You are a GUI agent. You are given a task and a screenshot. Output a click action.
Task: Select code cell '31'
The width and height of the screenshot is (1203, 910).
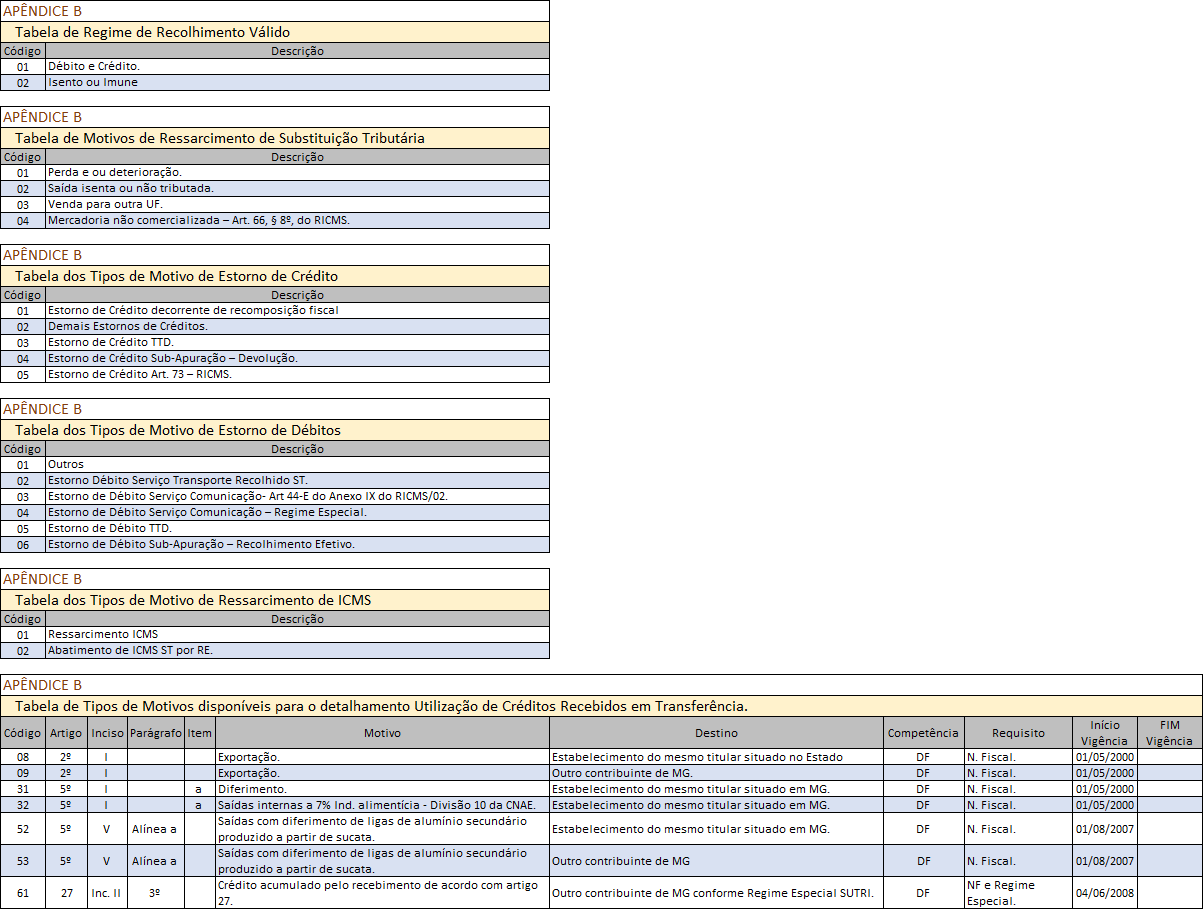click(23, 789)
